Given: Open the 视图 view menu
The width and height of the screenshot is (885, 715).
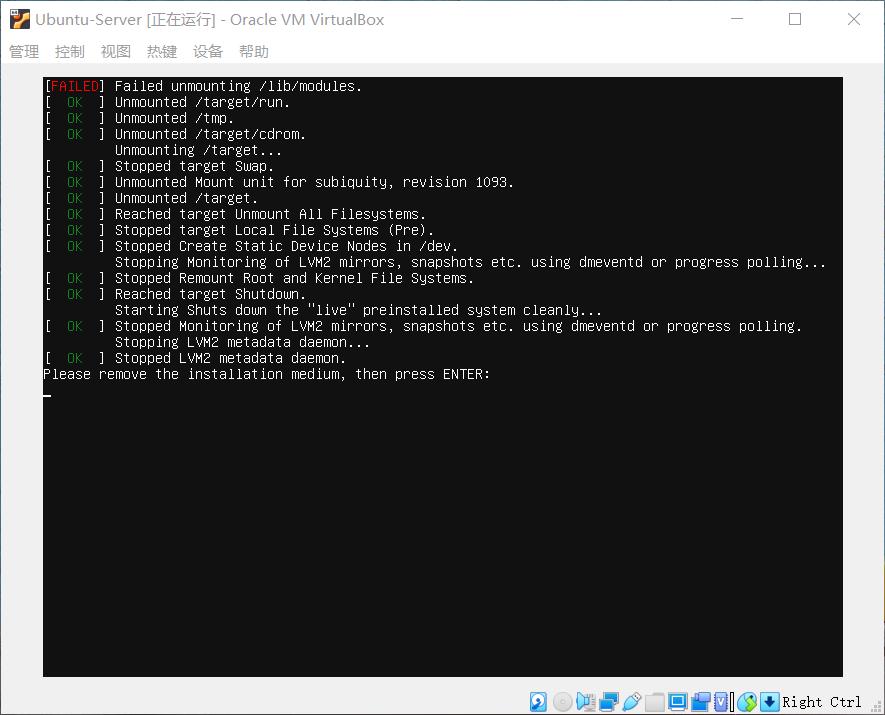Looking at the screenshot, I should (115, 51).
